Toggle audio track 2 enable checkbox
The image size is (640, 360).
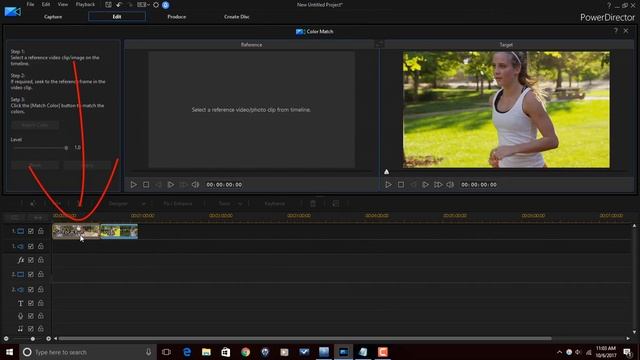(31, 289)
